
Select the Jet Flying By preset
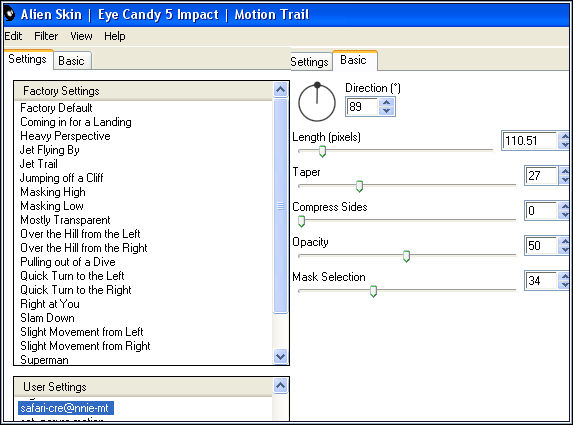click(x=50, y=150)
